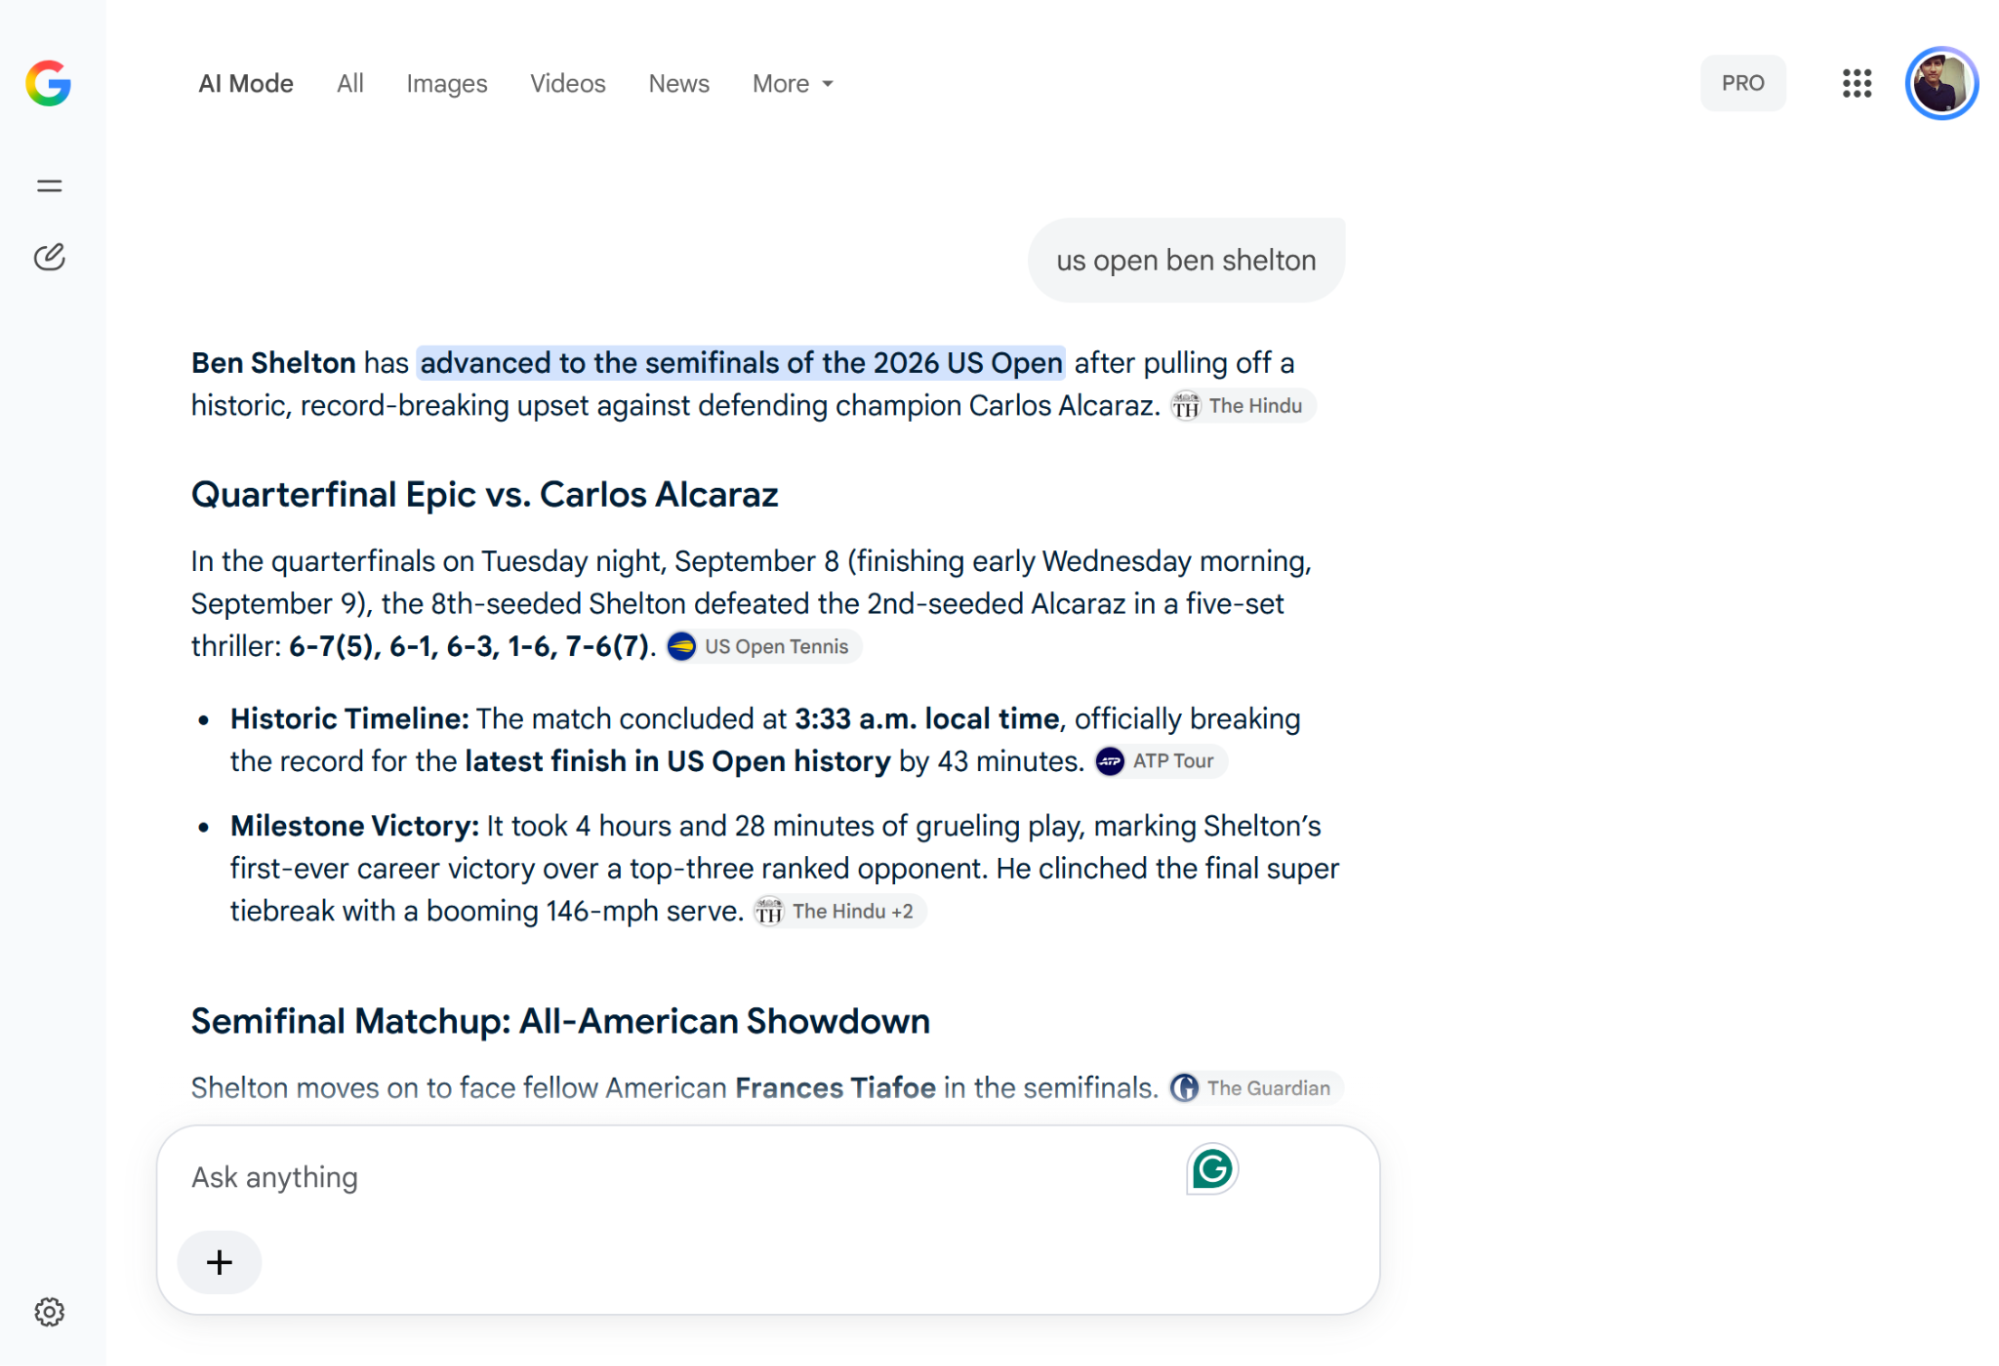Open the ATP Tour source chip
Screen dimensions: 1999x1366
1160,761
